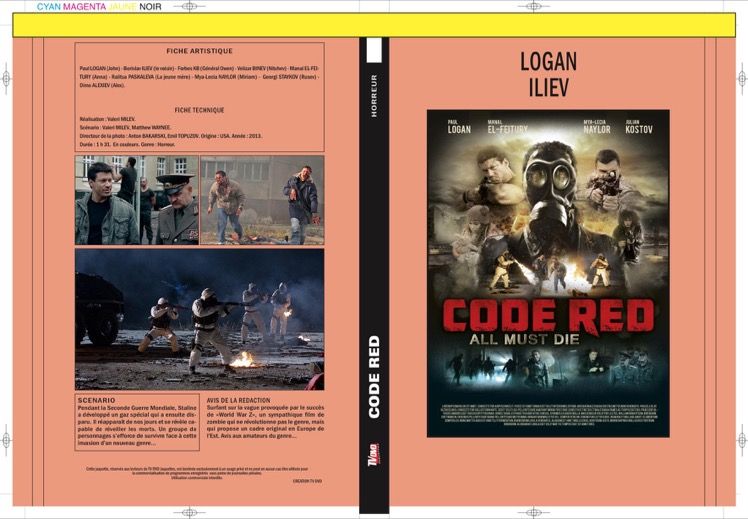Viewport: 748px width, 519px height.
Task: Click the FICHE TECHNIQUE heading
Action: click(199, 110)
